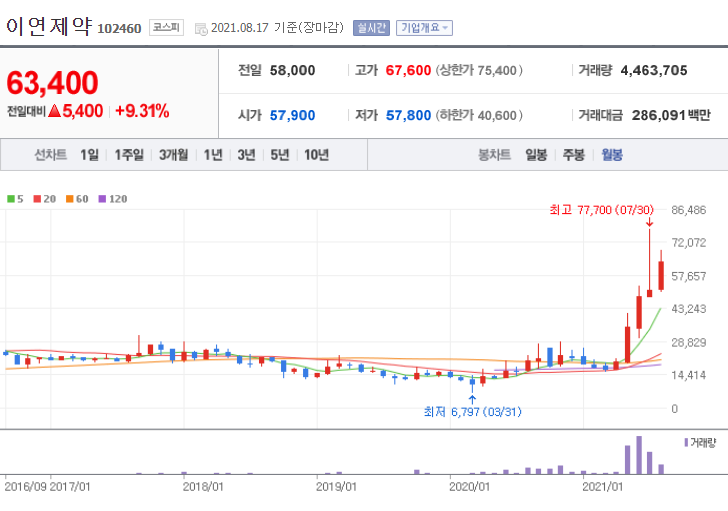Select the 1주일 line chart tab
This screenshot has height=511, width=728.
point(129,155)
